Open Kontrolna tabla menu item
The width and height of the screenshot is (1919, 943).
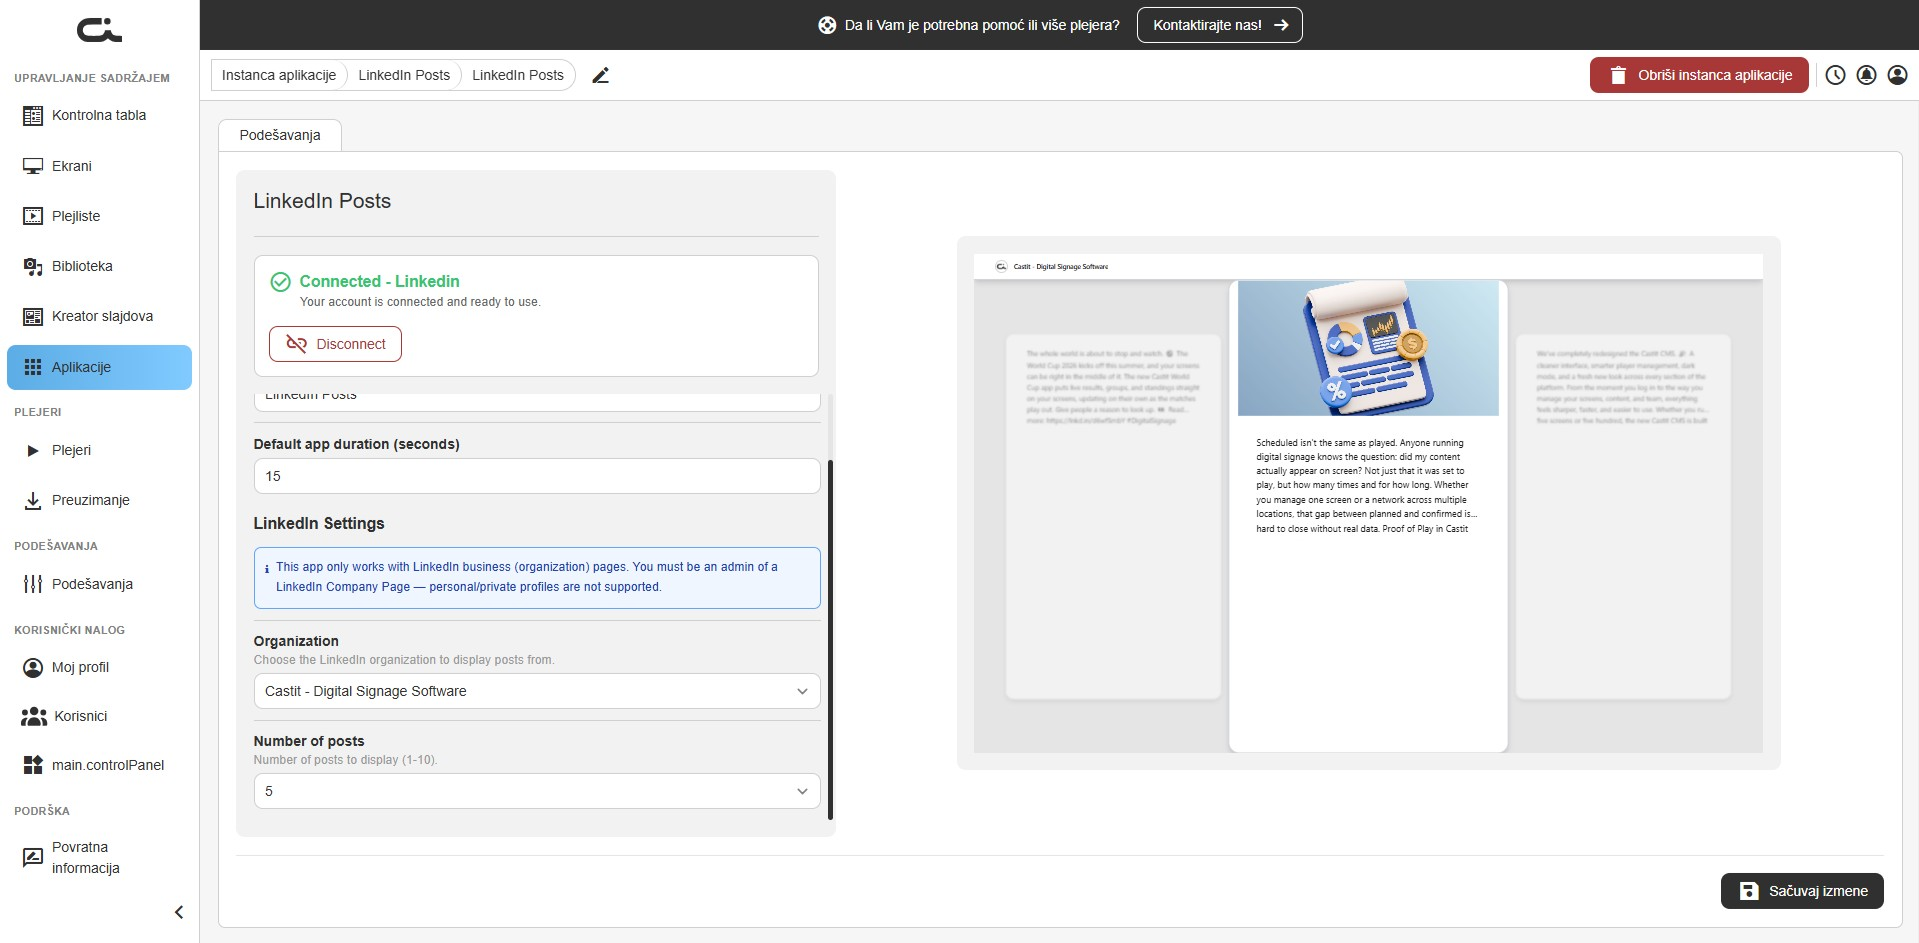[x=99, y=116]
